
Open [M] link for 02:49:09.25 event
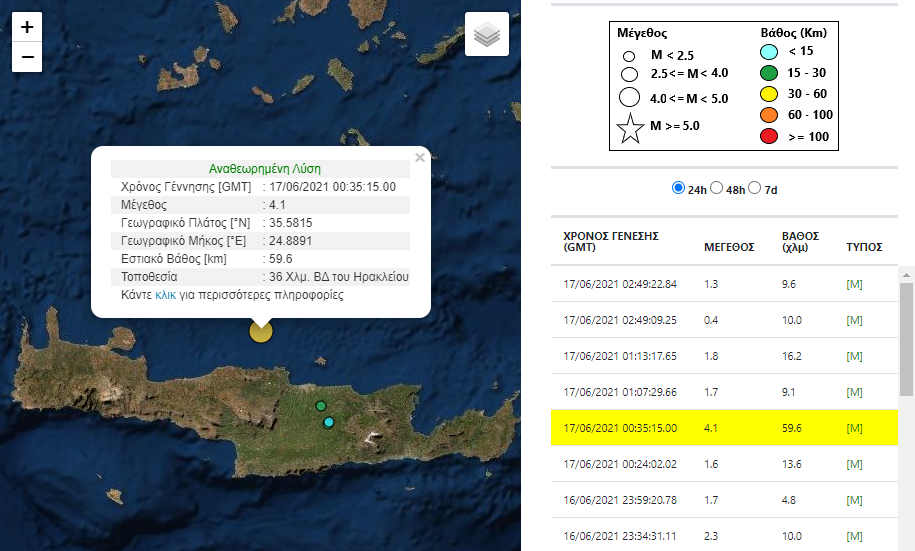coord(854,320)
